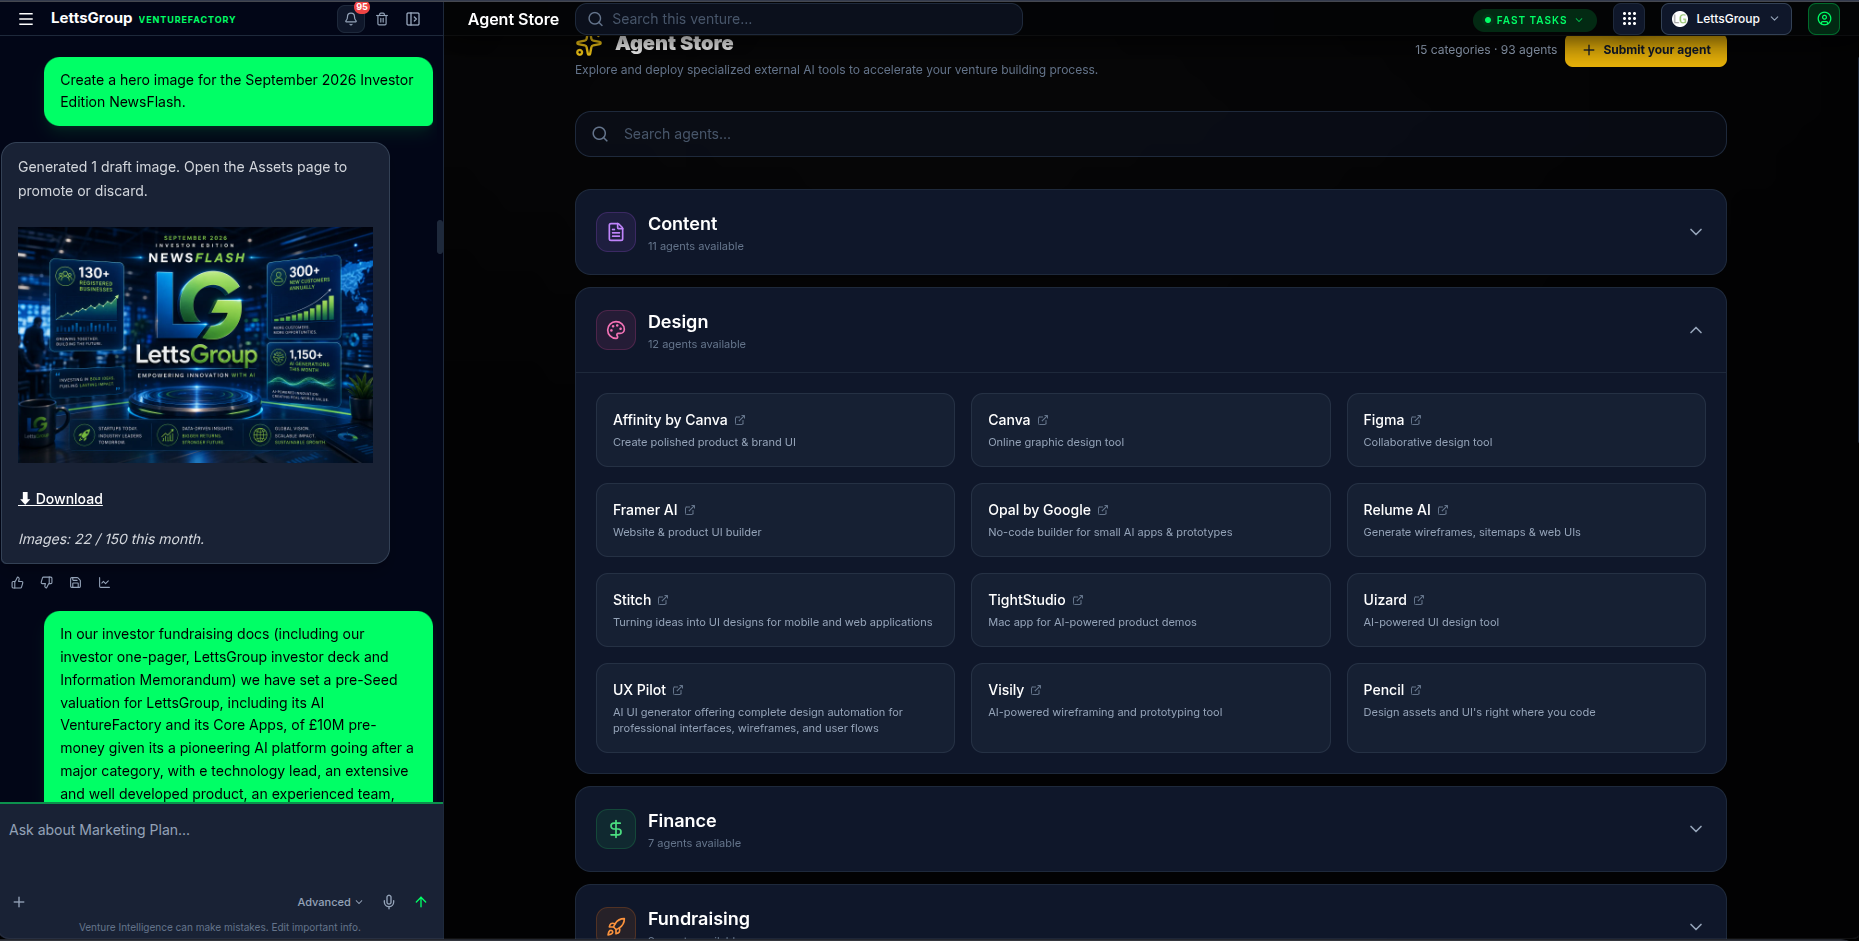This screenshot has height=941, width=1859.
Task: Open external link icon next to Opal by Google
Action: coord(1103,510)
